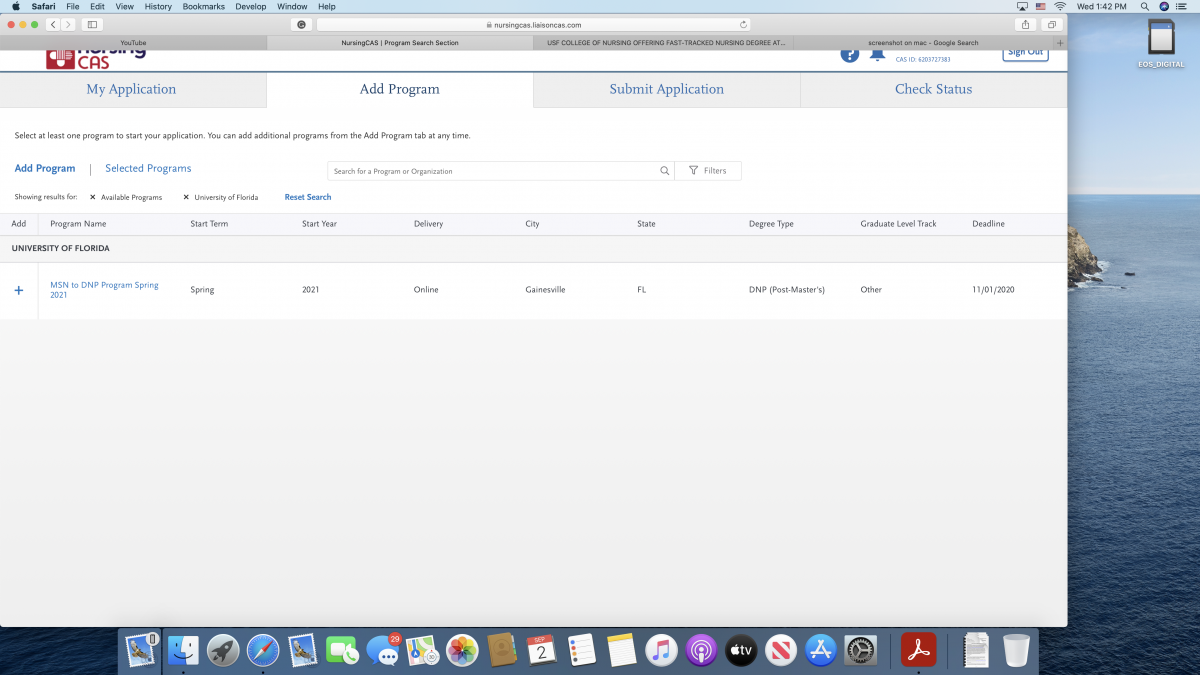Open Launchpad from the Dock
This screenshot has height=675, width=1200.
[223, 650]
